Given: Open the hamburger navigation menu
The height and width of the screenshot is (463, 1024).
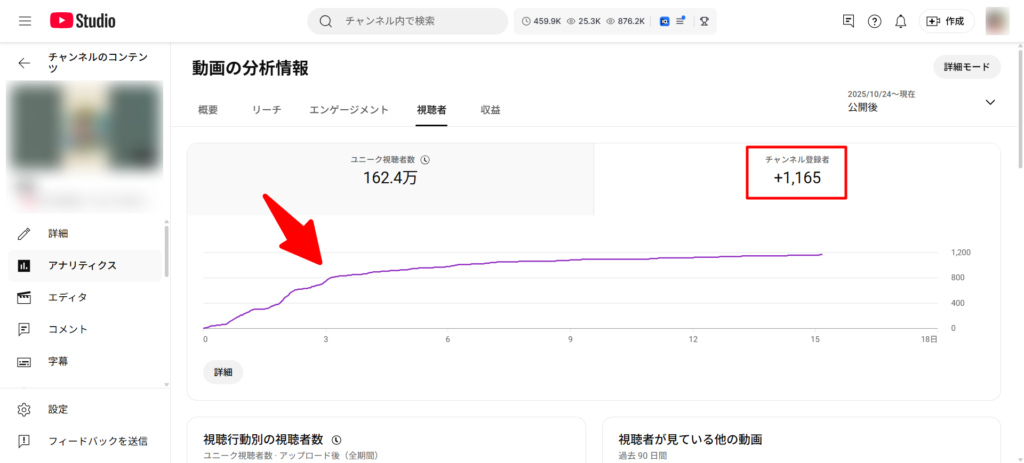Looking at the screenshot, I should (25, 21).
